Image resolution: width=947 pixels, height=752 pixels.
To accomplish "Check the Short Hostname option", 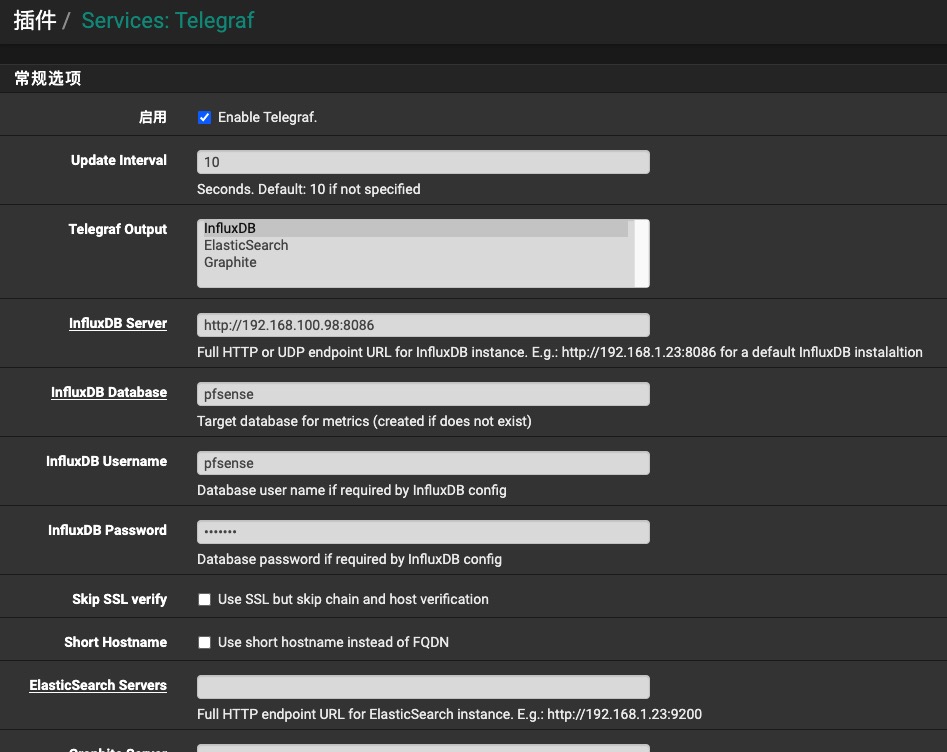I will [x=204, y=643].
